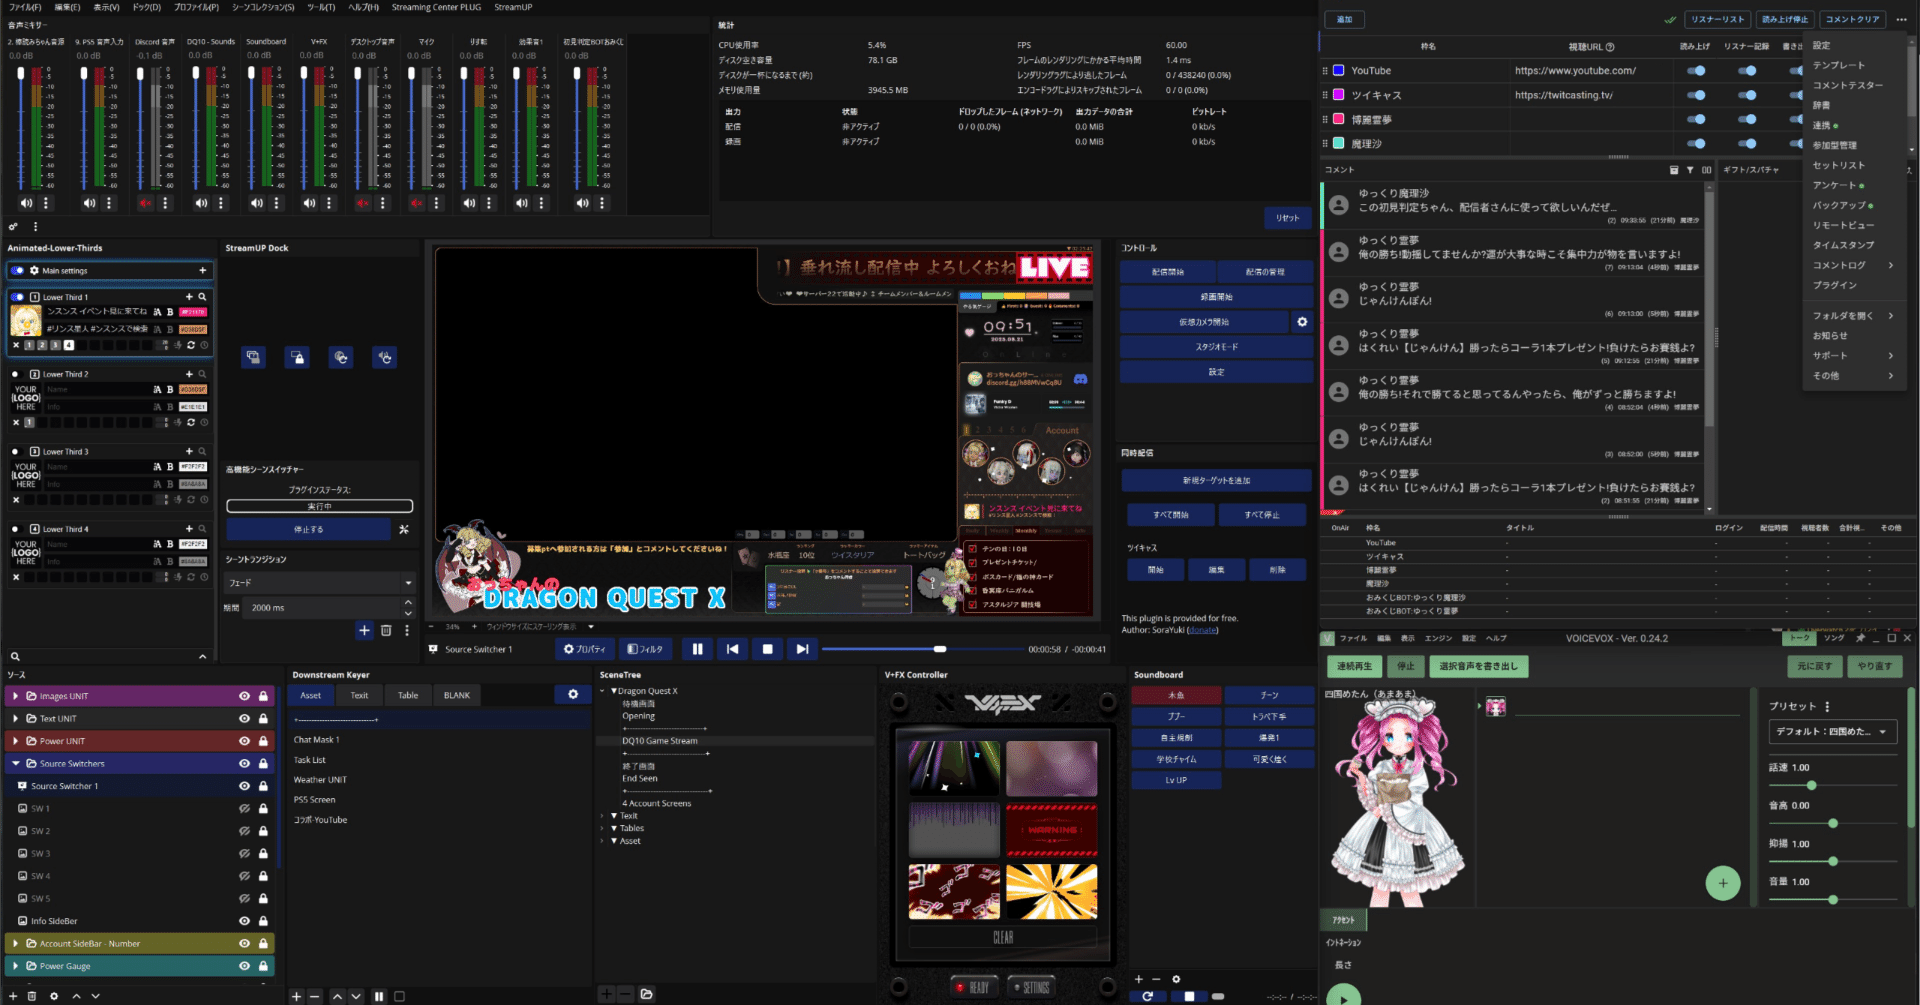Image resolution: width=1920 pixels, height=1005 pixels.
Task: Click the help icon next to 視聴URL
Action: 1609,47
